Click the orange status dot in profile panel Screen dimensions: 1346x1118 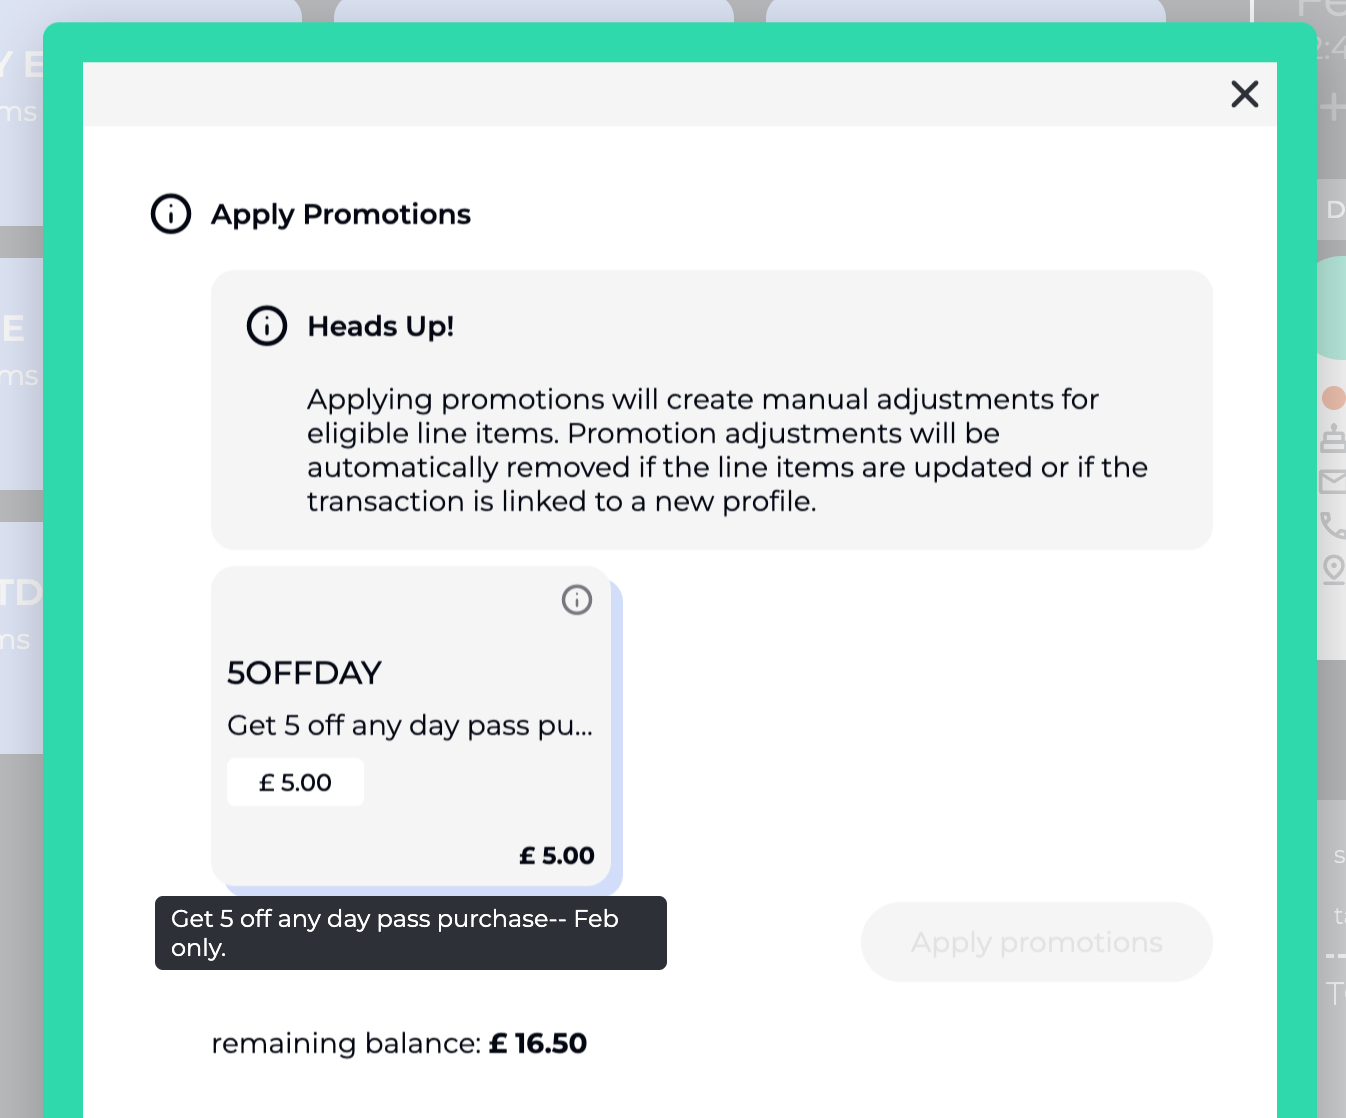[x=1333, y=398]
